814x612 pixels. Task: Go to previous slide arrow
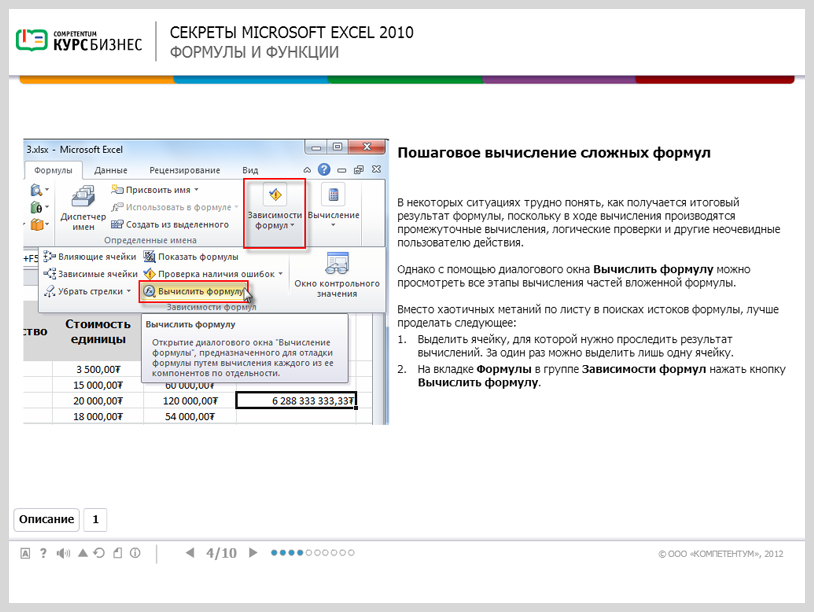[x=190, y=553]
